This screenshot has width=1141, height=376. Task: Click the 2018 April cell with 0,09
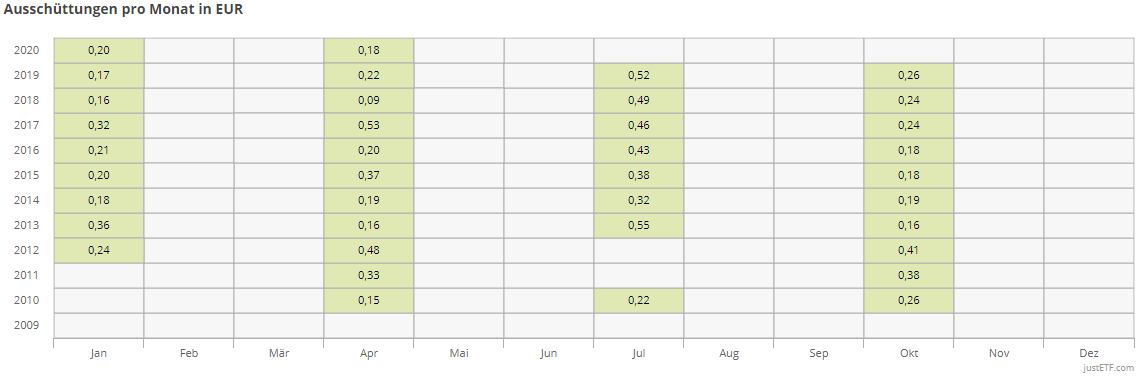point(369,100)
